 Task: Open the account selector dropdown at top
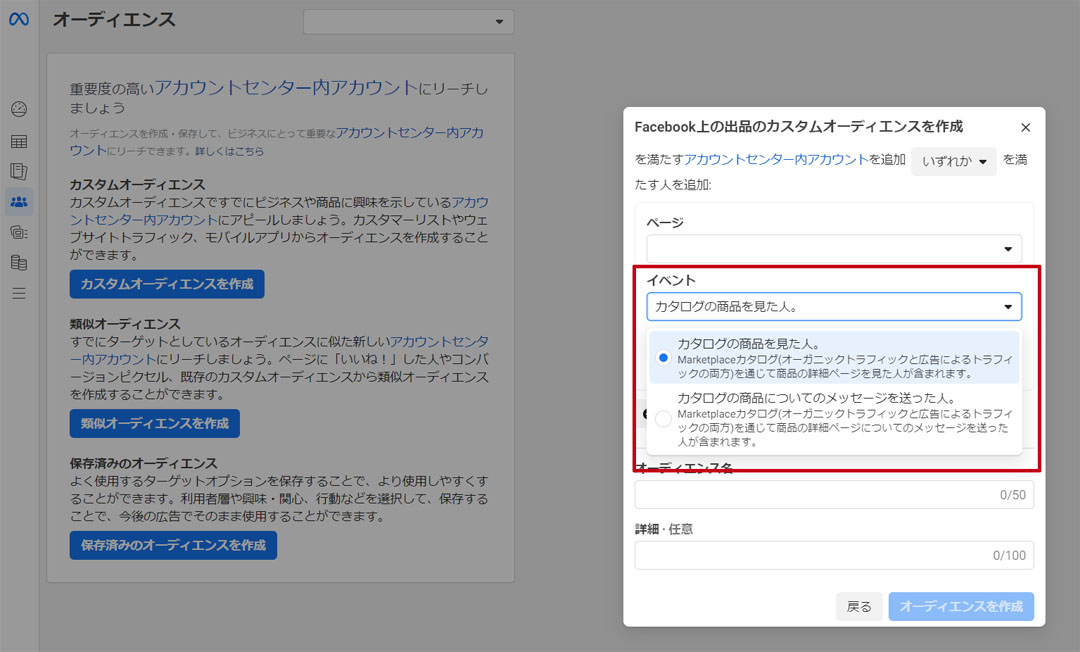click(x=408, y=22)
